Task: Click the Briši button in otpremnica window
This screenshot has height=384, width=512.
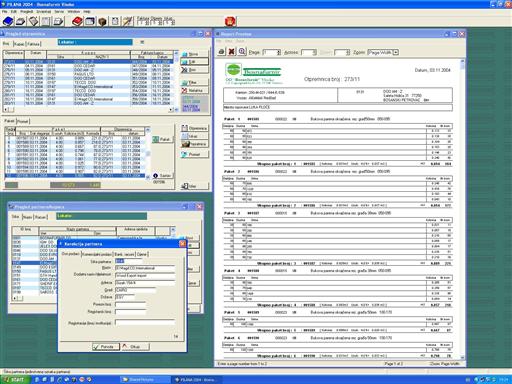Action: click(194, 70)
